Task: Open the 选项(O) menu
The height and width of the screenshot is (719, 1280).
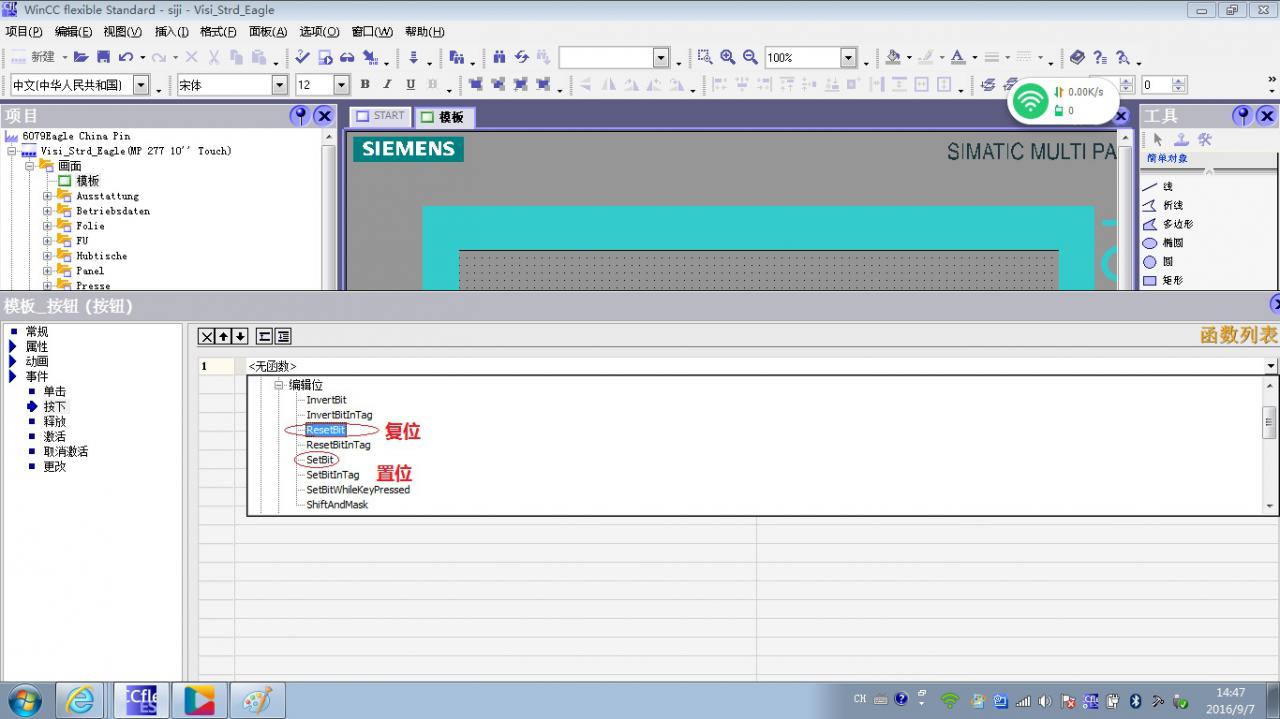Action: [x=319, y=31]
